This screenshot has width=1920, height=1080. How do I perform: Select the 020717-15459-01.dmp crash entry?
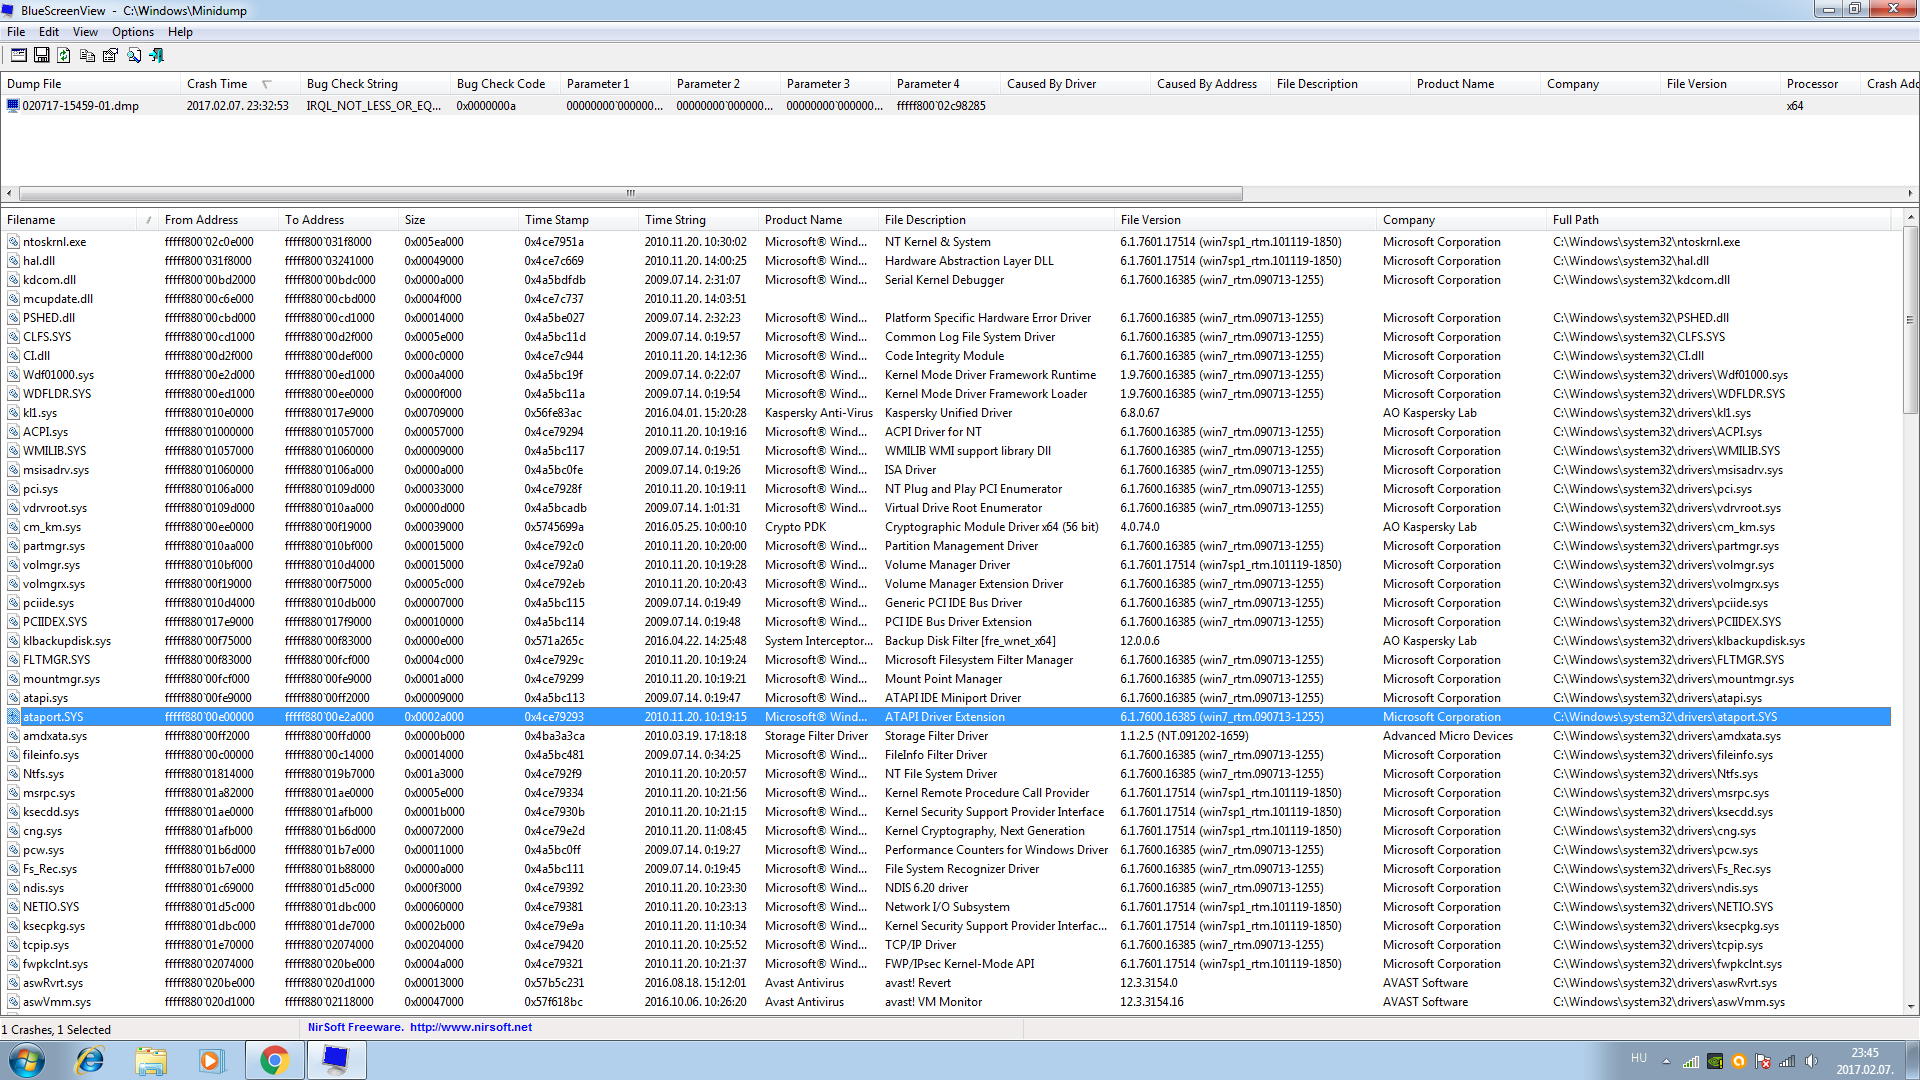(x=80, y=106)
